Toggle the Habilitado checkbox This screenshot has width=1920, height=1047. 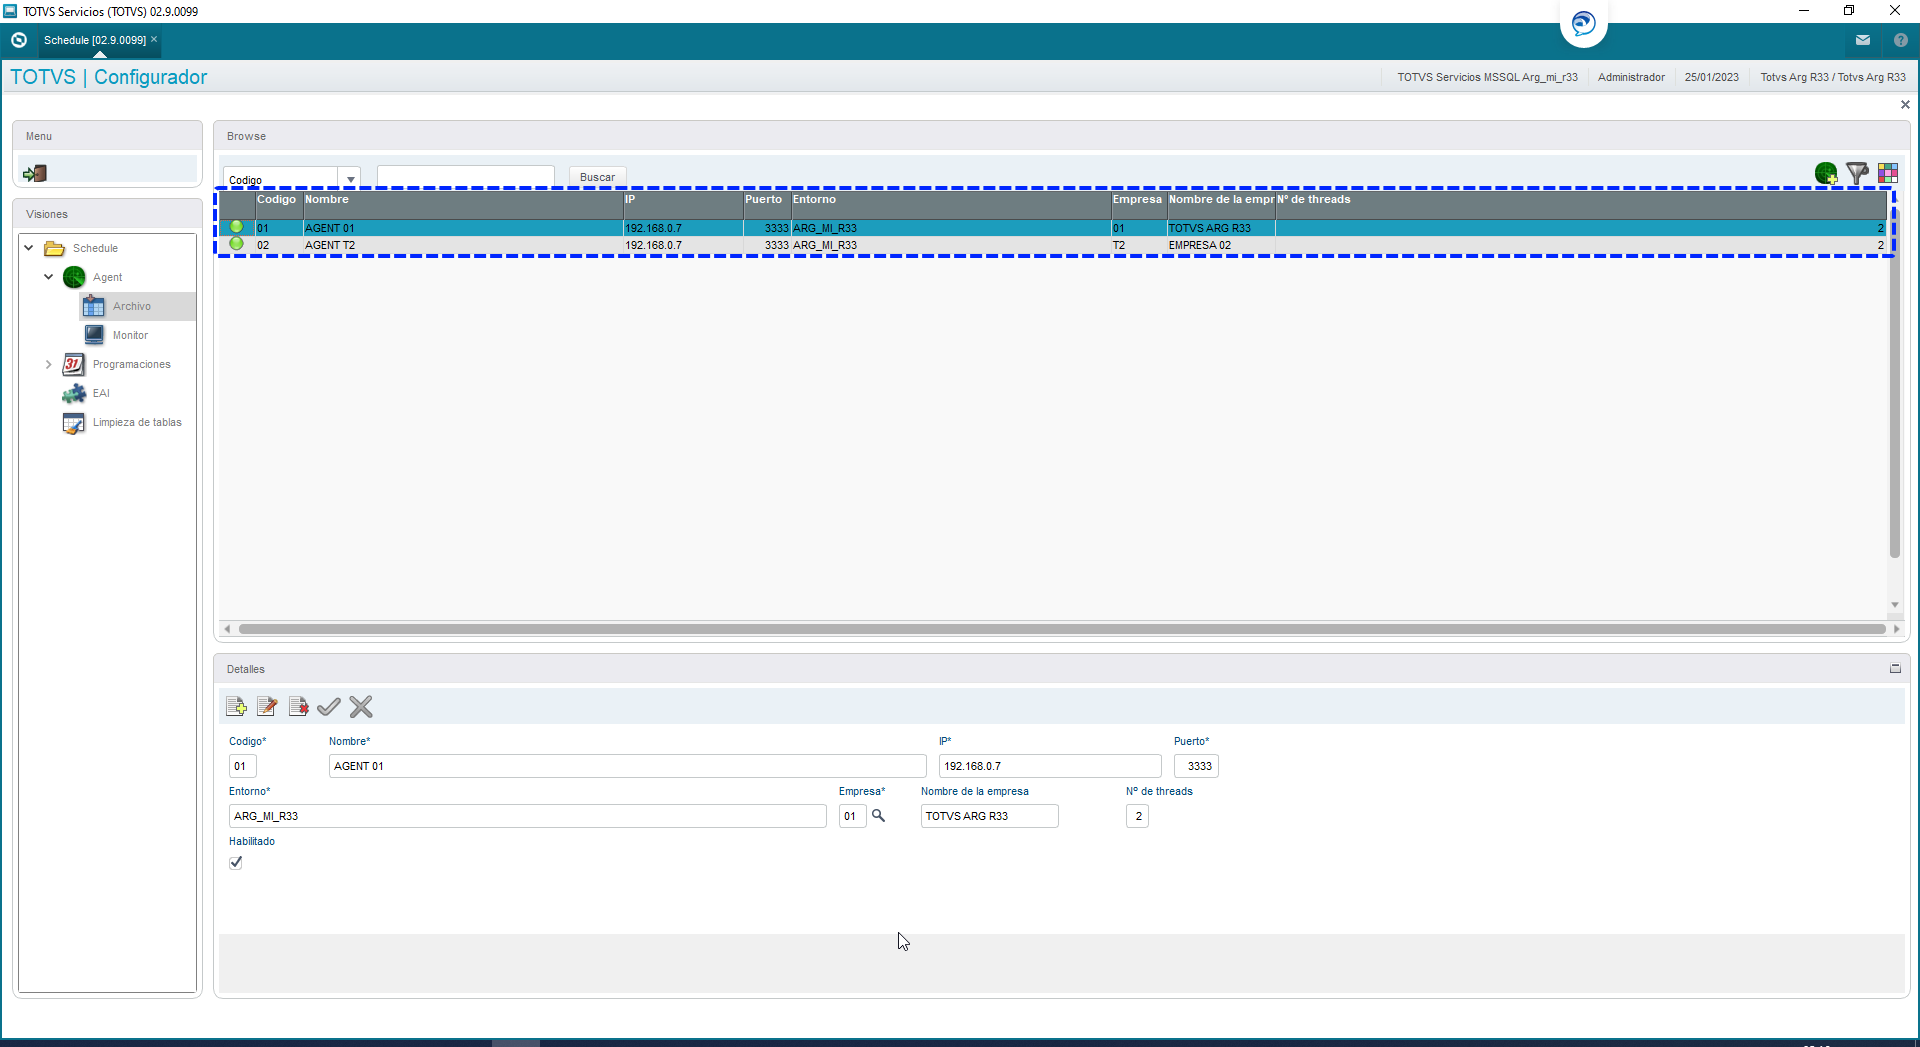pos(236,862)
